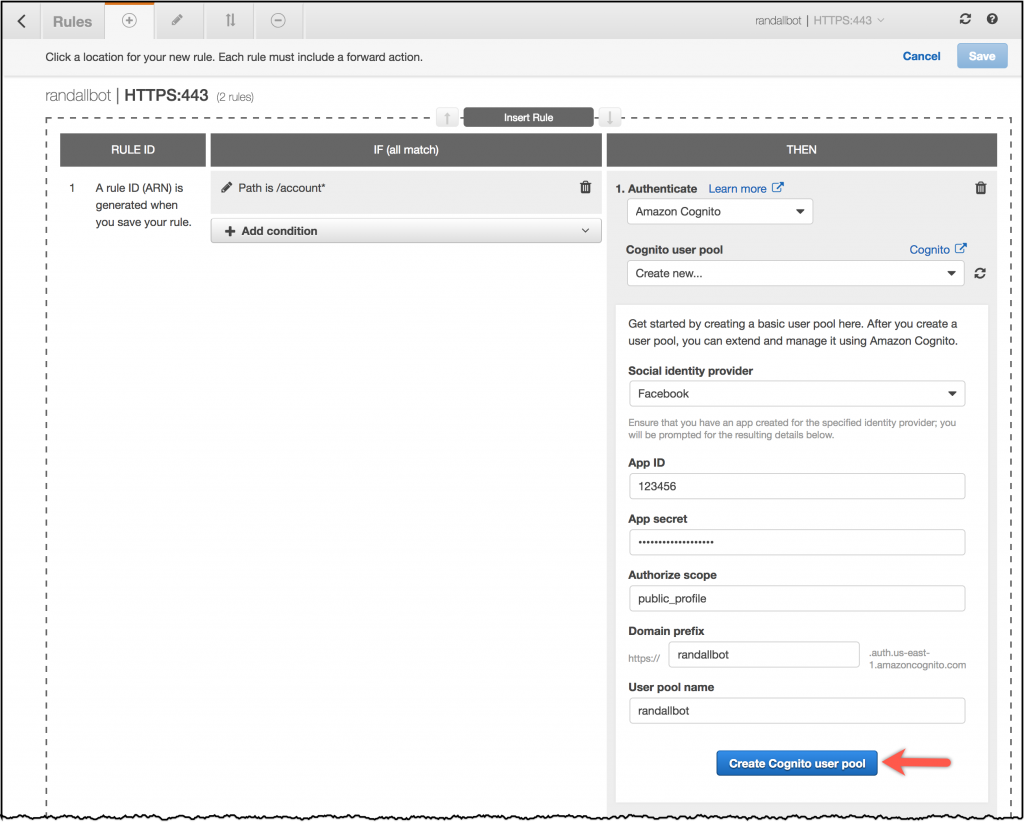This screenshot has height=822, width=1024.
Task: Open the Authenticate Learn more link
Action: tap(745, 189)
